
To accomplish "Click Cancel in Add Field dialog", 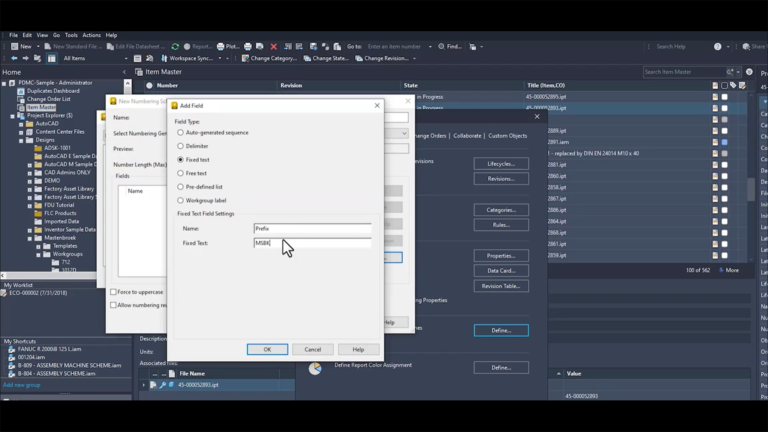I will [312, 349].
